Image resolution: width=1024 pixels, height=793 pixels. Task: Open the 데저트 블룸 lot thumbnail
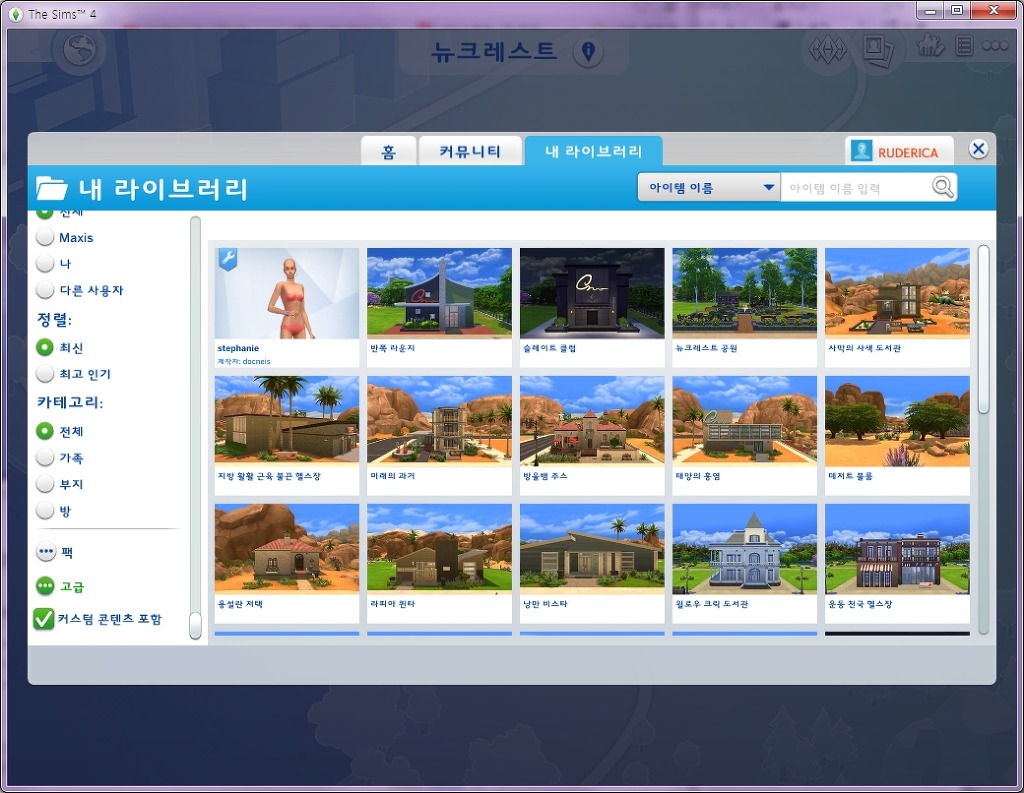tap(897, 421)
